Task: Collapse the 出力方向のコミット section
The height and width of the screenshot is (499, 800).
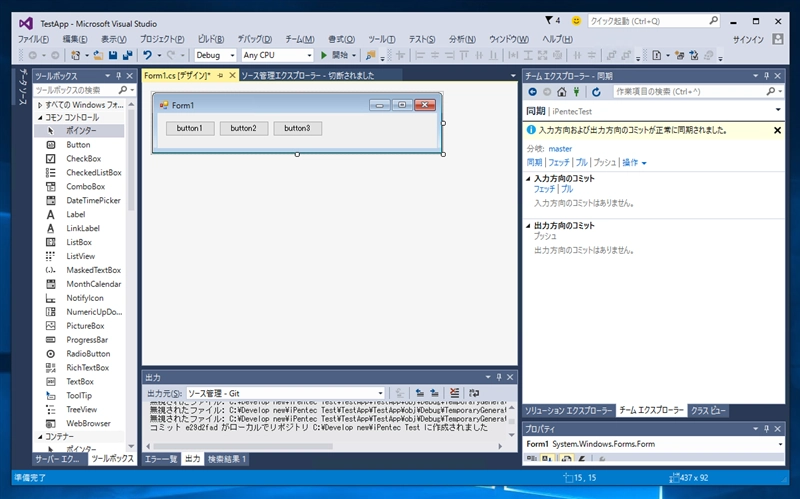Action: 528,226
